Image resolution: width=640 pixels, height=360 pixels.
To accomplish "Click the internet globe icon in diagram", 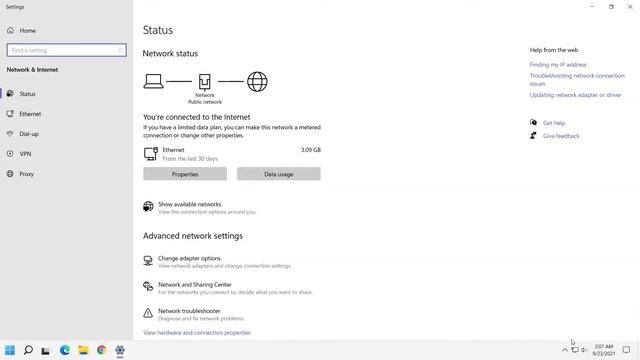I will [x=257, y=82].
